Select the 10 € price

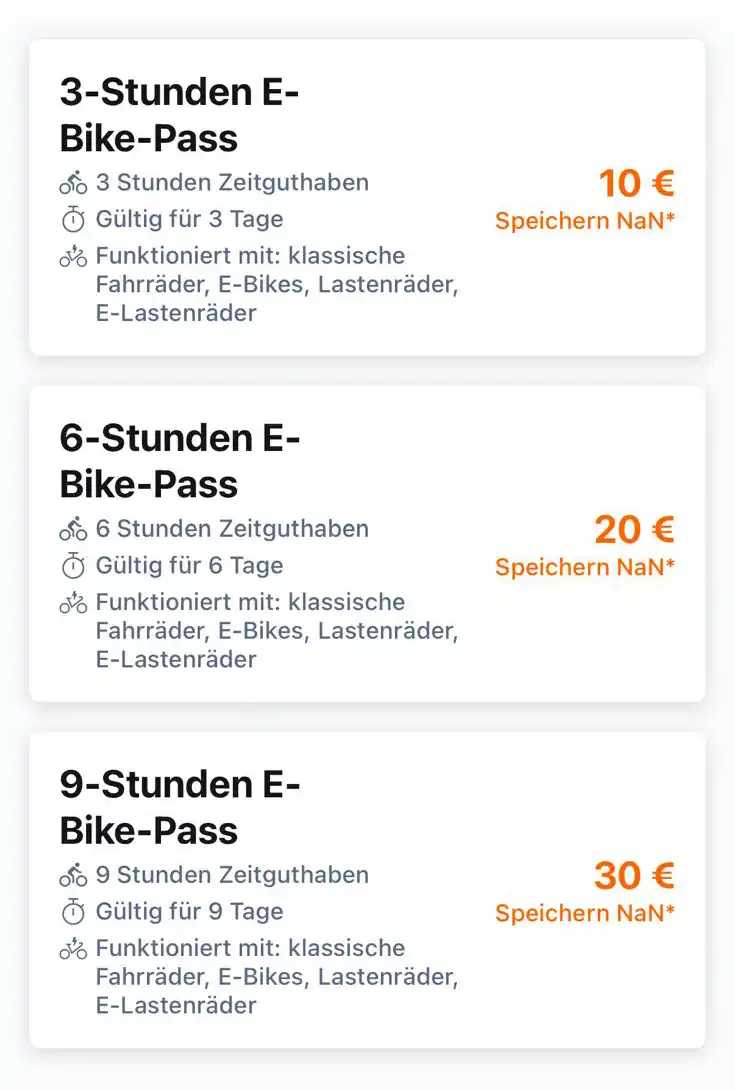pyautogui.click(x=636, y=183)
